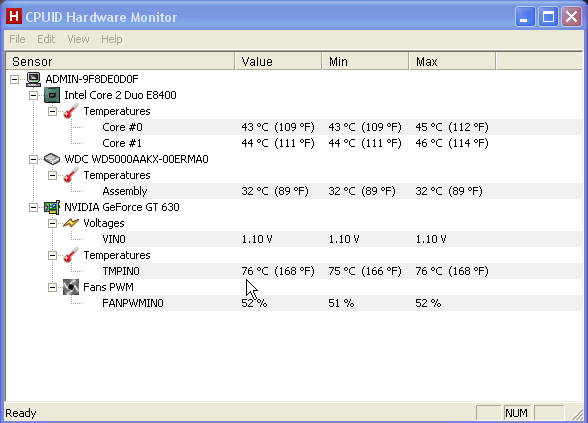Click FANPWMIN0 min value 51 %
The width and height of the screenshot is (588, 423).
click(341, 303)
